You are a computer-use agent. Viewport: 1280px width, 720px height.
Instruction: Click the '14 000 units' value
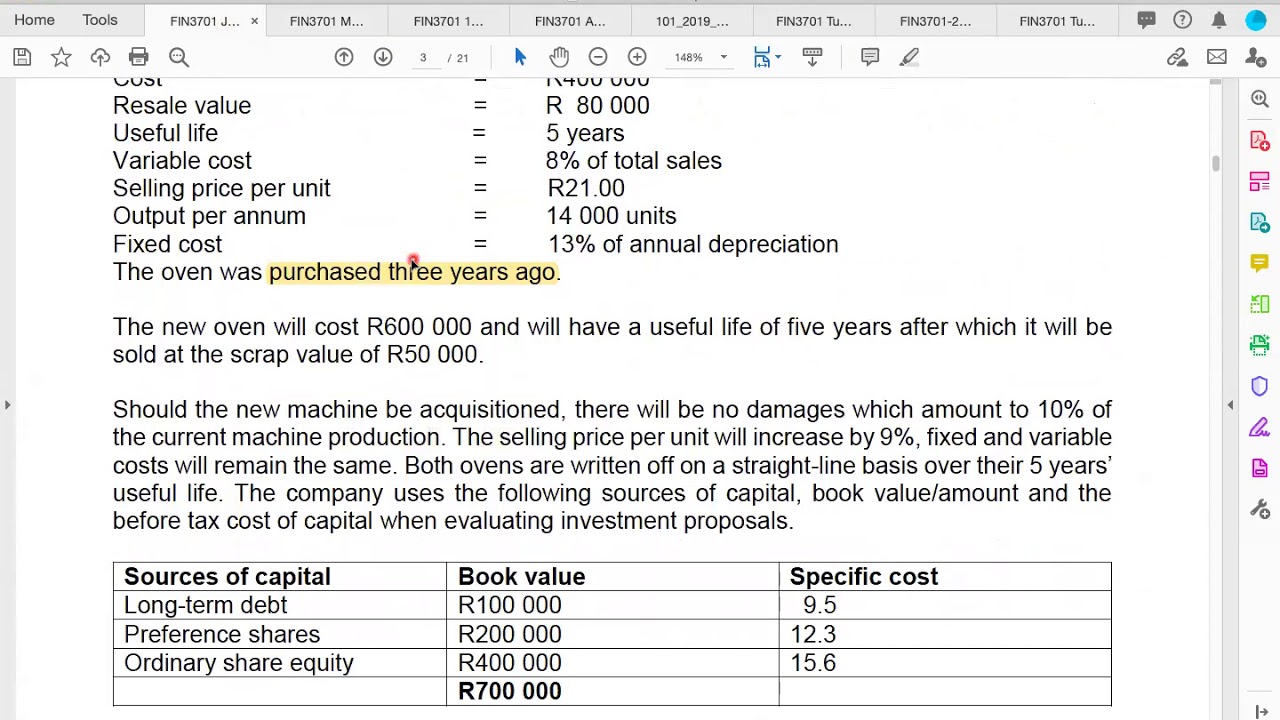(x=611, y=216)
